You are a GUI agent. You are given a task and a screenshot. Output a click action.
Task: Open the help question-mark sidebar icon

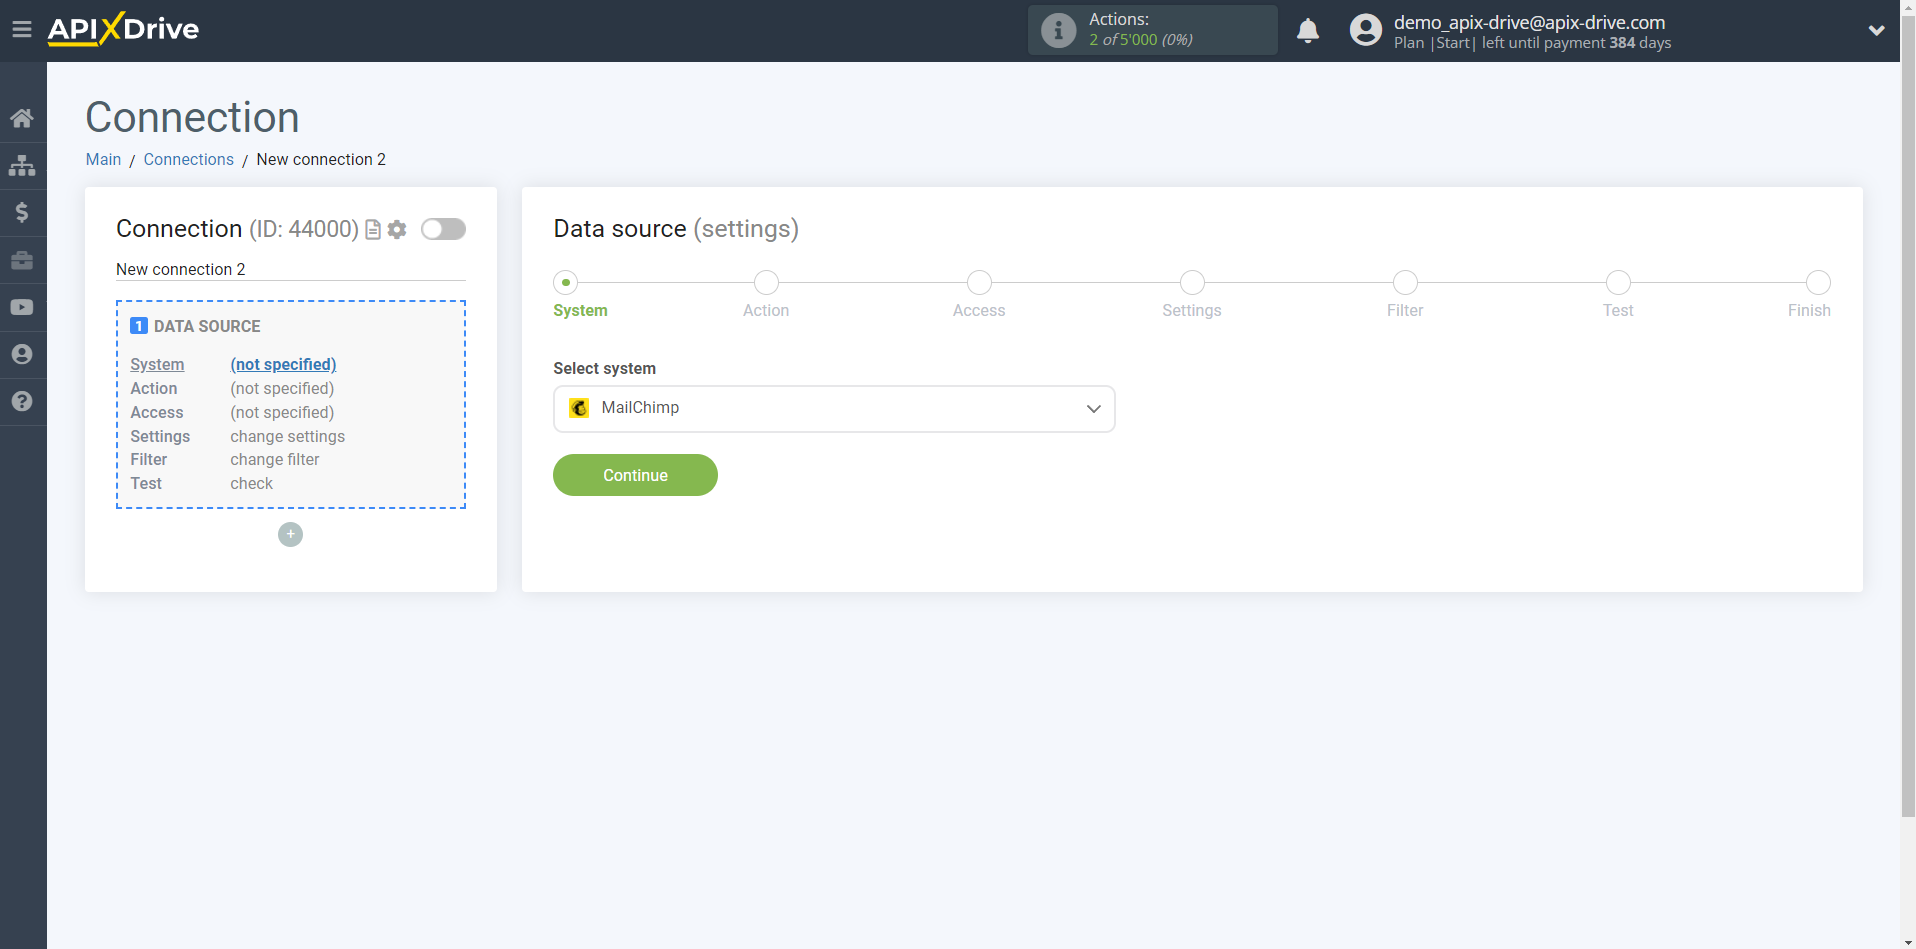point(22,401)
